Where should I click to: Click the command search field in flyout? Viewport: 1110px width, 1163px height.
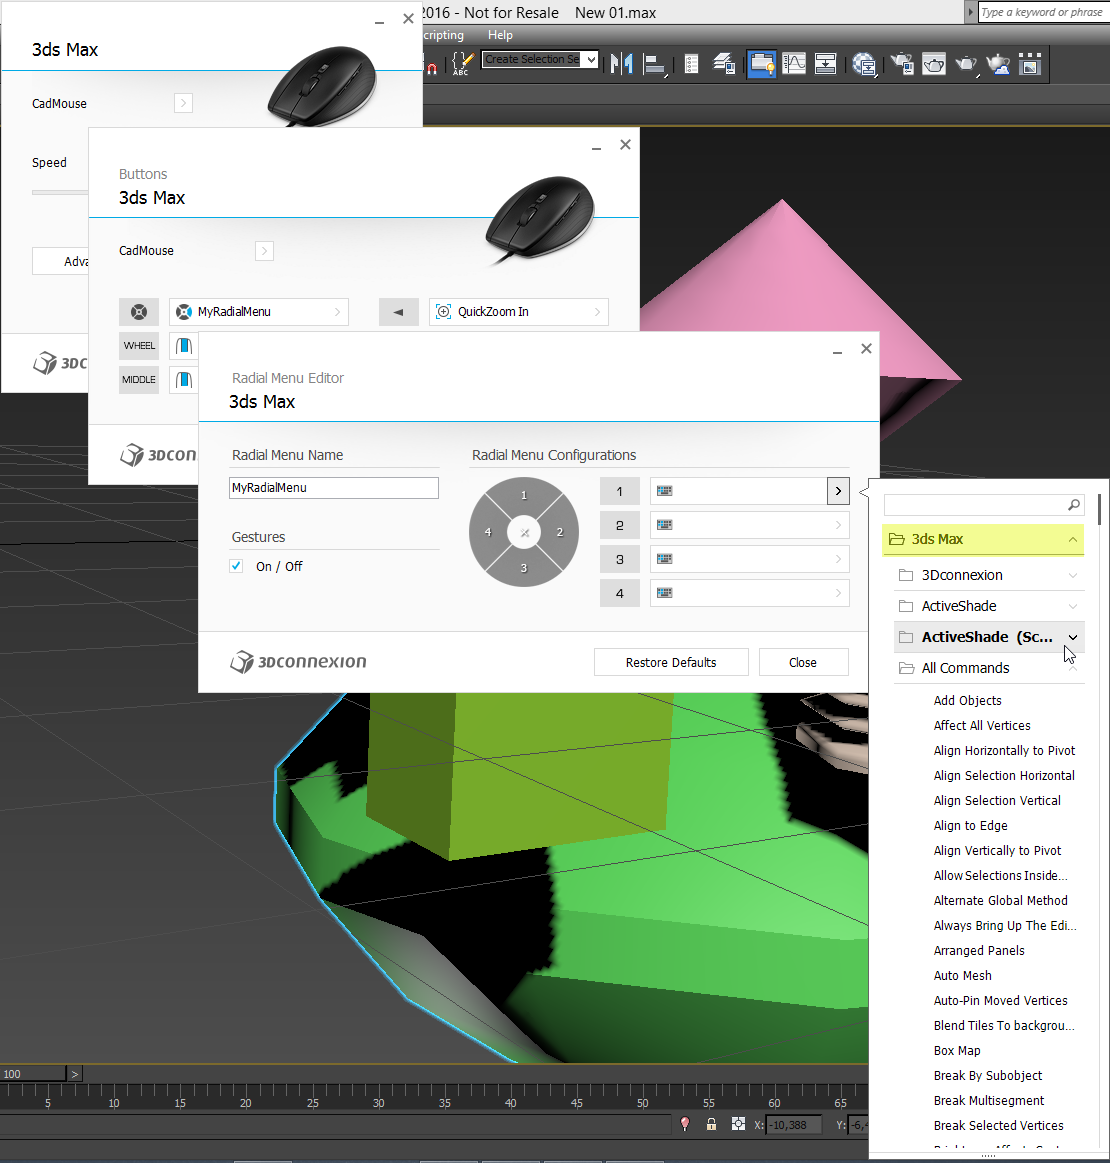click(x=984, y=505)
